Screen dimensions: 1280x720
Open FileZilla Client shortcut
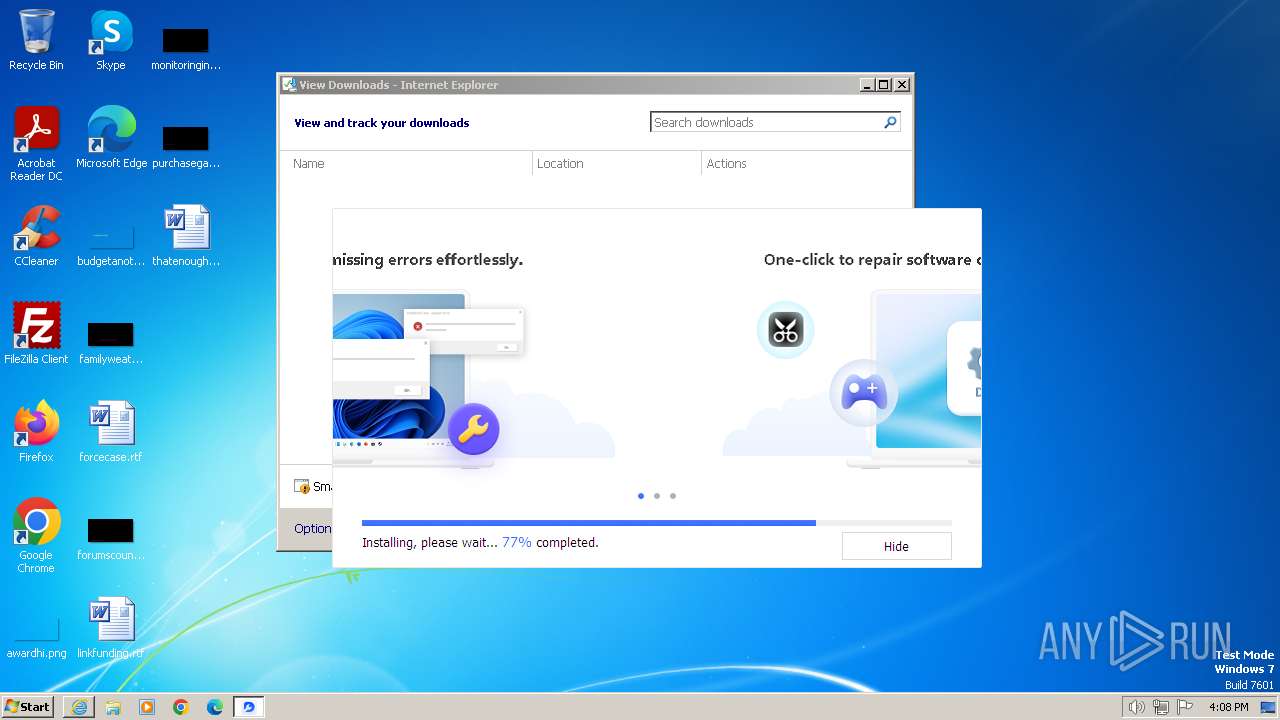[x=36, y=333]
